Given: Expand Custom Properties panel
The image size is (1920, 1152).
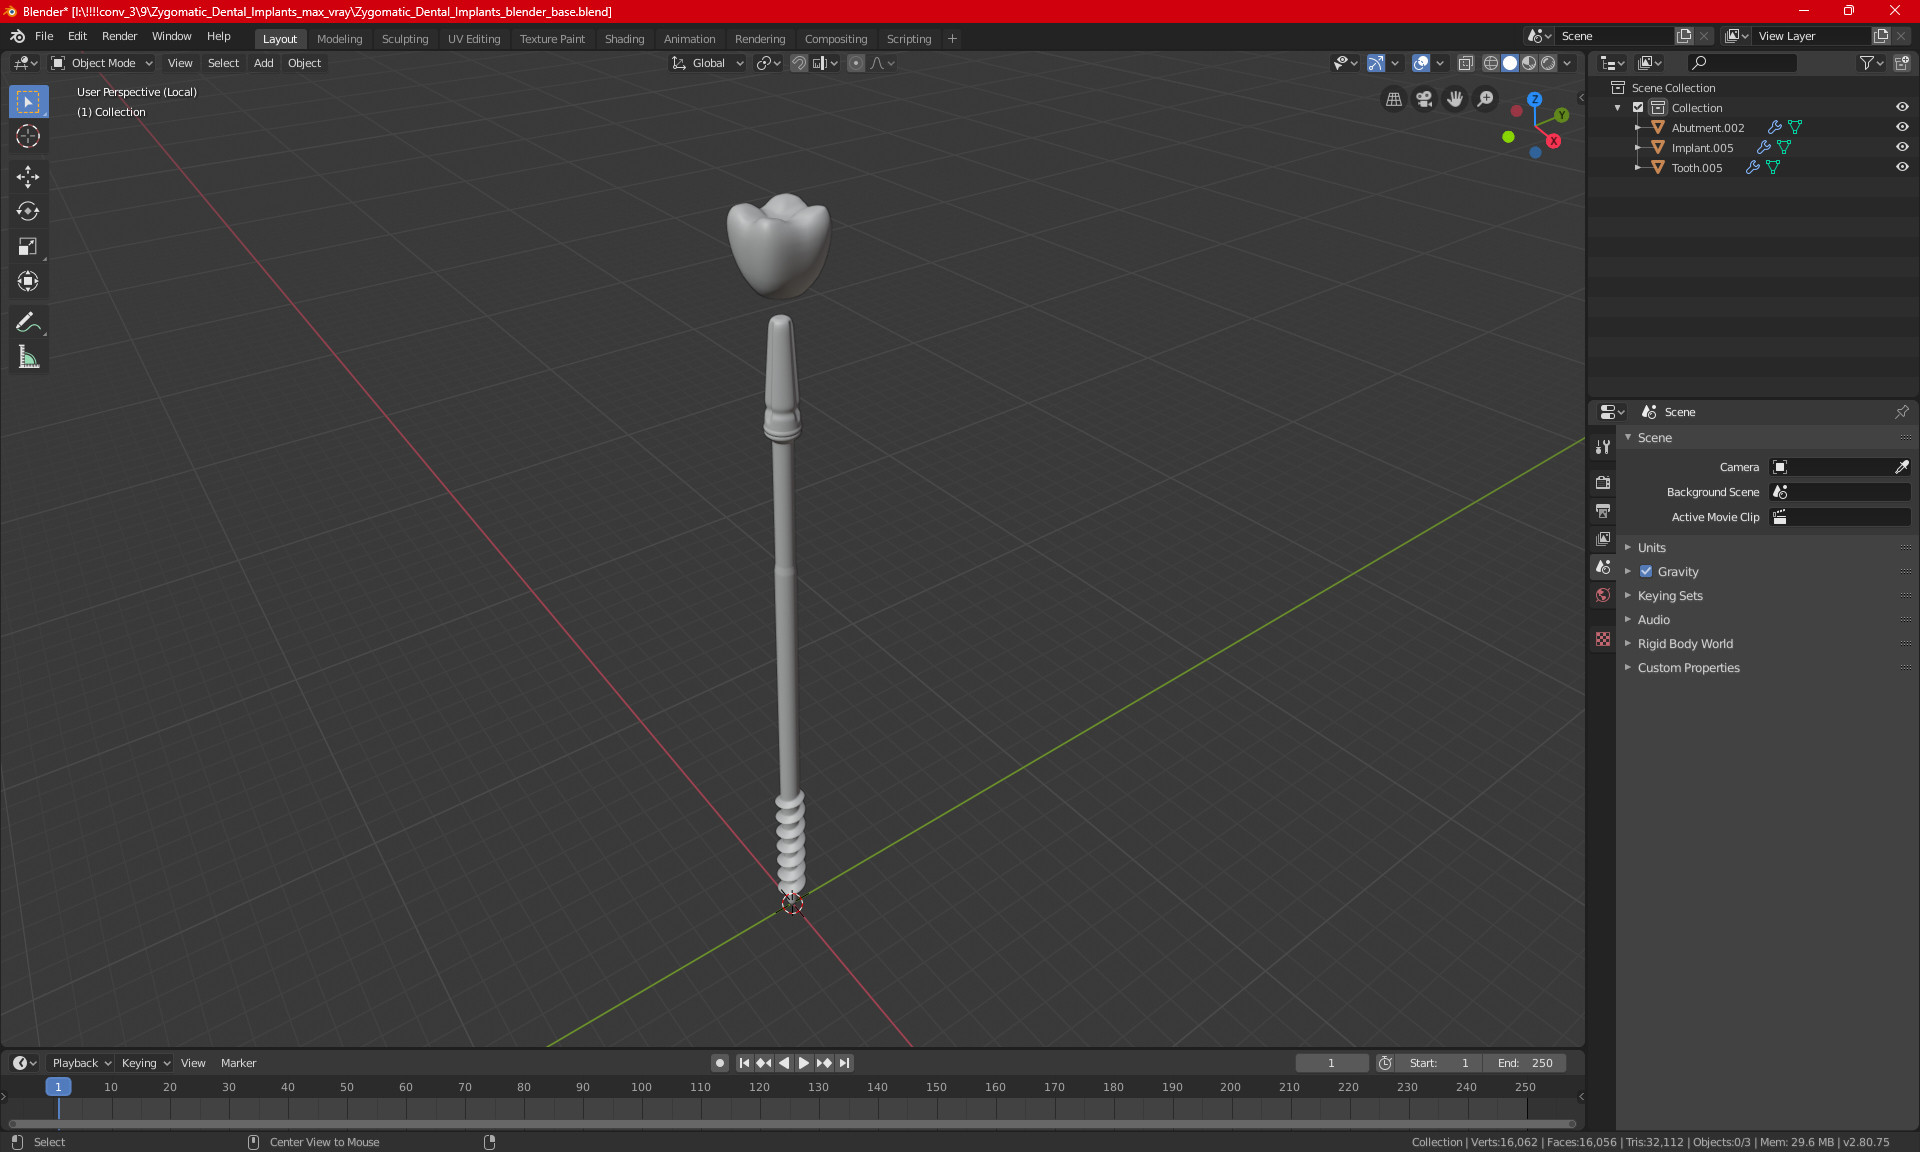Looking at the screenshot, I should tap(1688, 668).
